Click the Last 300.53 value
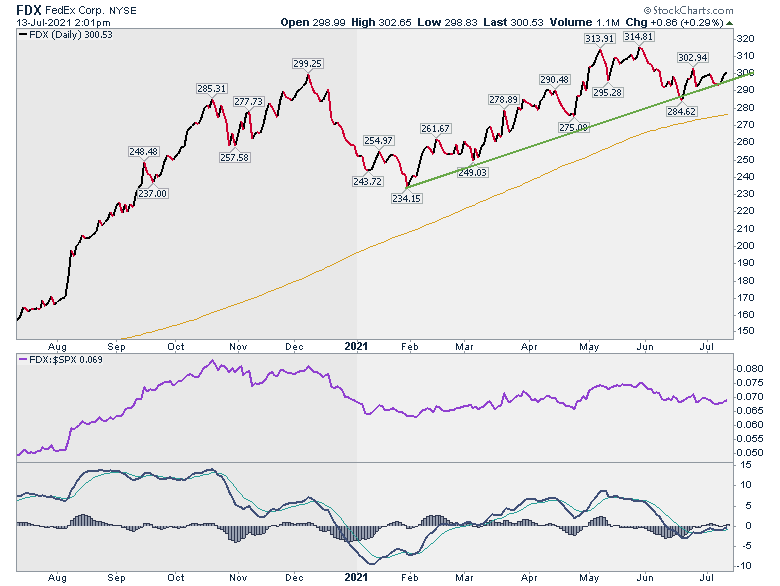The image size is (780, 586). point(513,22)
